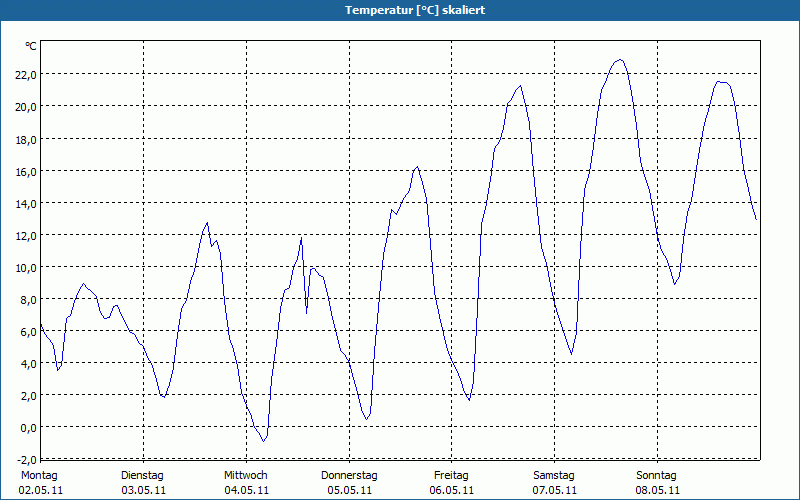The height and width of the screenshot is (500, 800).
Task: Click the 0,0 y-axis label
Action: tap(29, 428)
